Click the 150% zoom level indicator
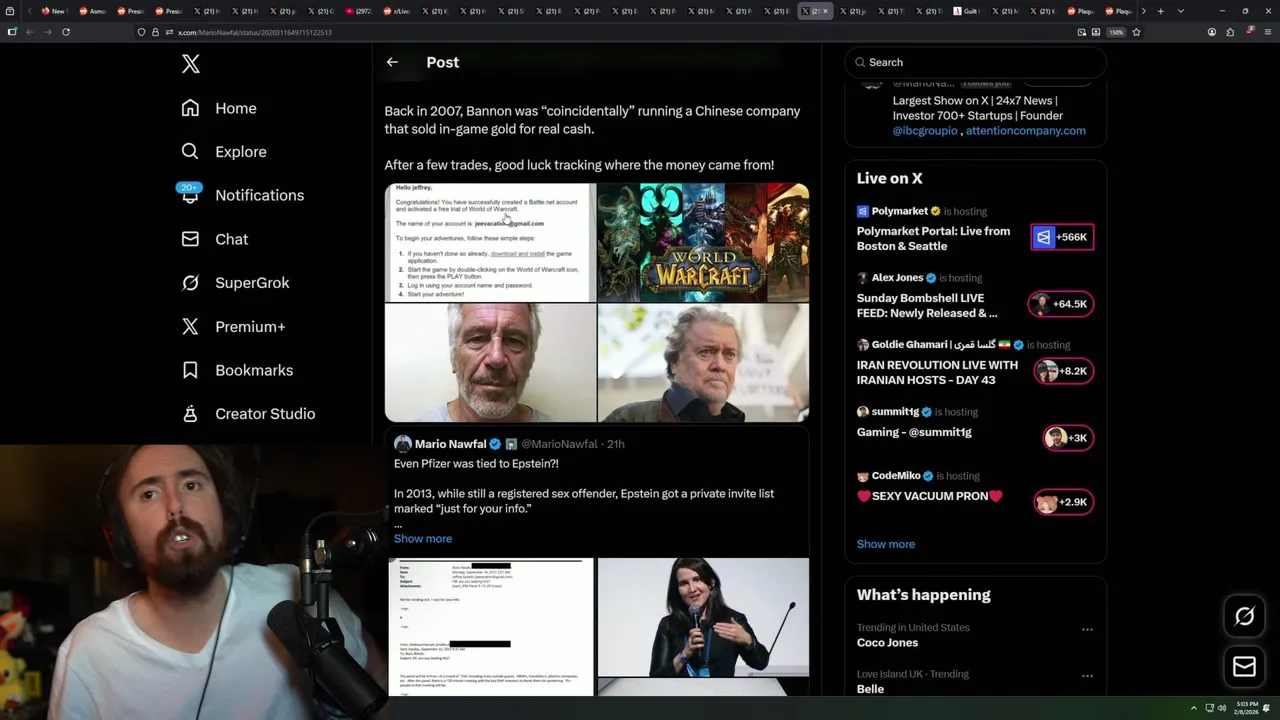The height and width of the screenshot is (720, 1280). point(1116,32)
